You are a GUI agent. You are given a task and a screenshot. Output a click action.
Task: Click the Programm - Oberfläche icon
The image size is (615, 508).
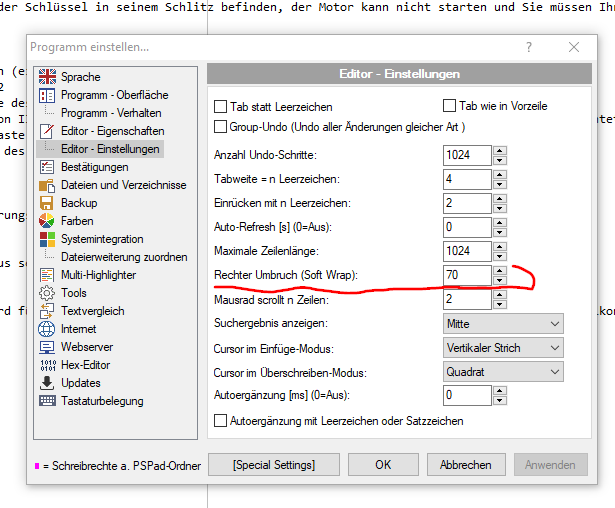click(47, 95)
